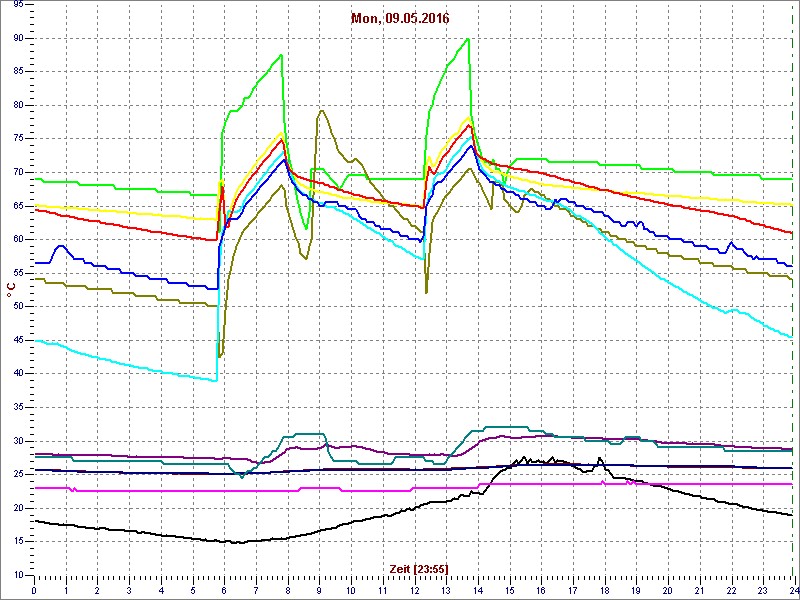The image size is (800, 600).
Task: Click the 95 tick on temperature axis
Action: tap(17, 5)
